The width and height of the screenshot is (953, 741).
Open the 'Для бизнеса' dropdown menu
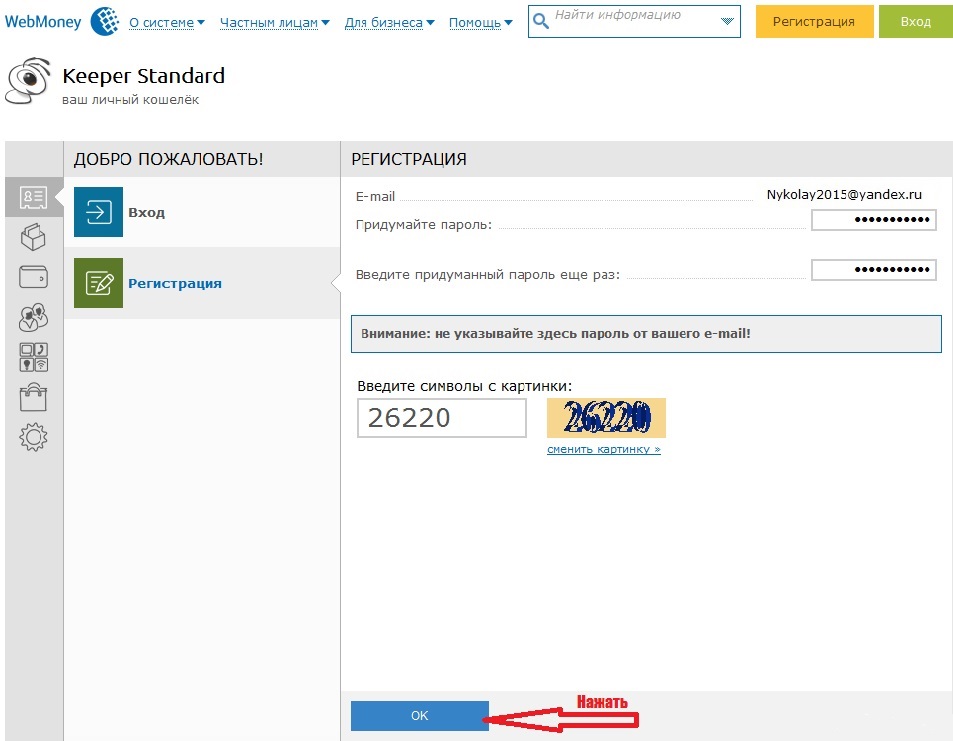click(x=389, y=23)
